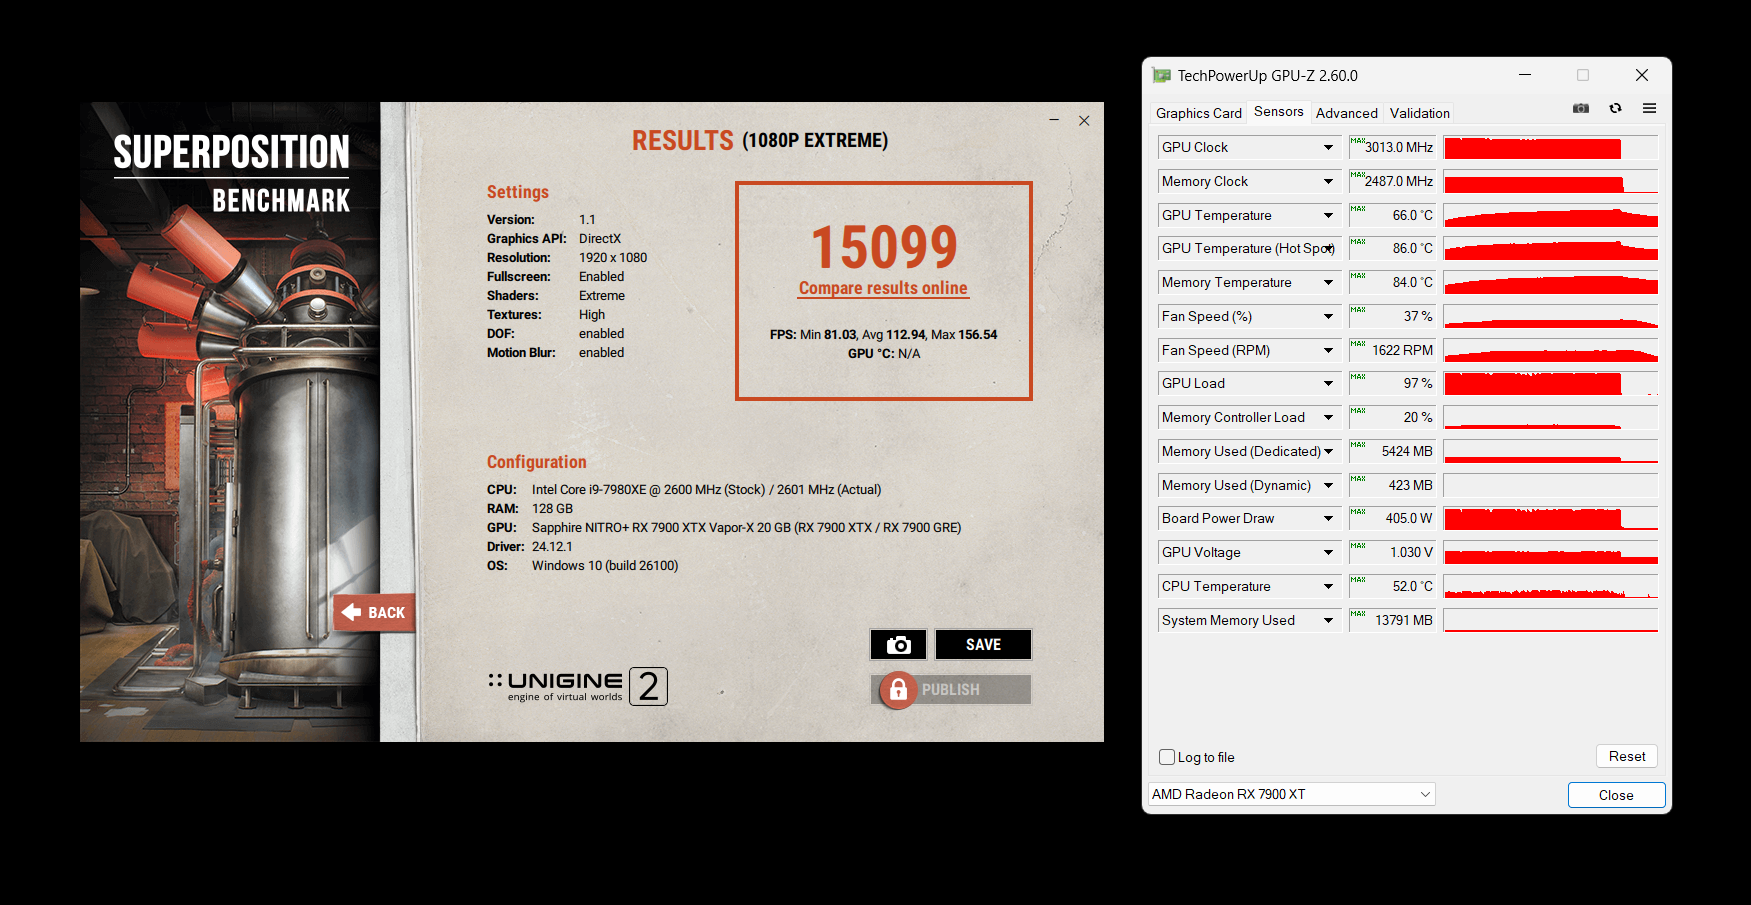Screen dimensions: 1751x905
Task: Open the GPU Temperature sensor dropdown
Action: (x=1328, y=215)
